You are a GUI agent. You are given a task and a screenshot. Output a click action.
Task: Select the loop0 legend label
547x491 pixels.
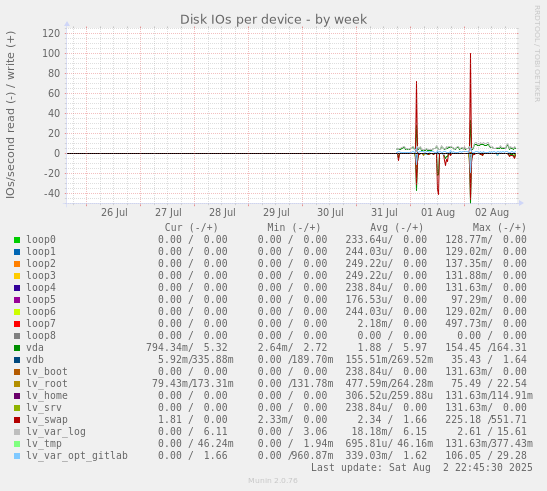pos(41,240)
